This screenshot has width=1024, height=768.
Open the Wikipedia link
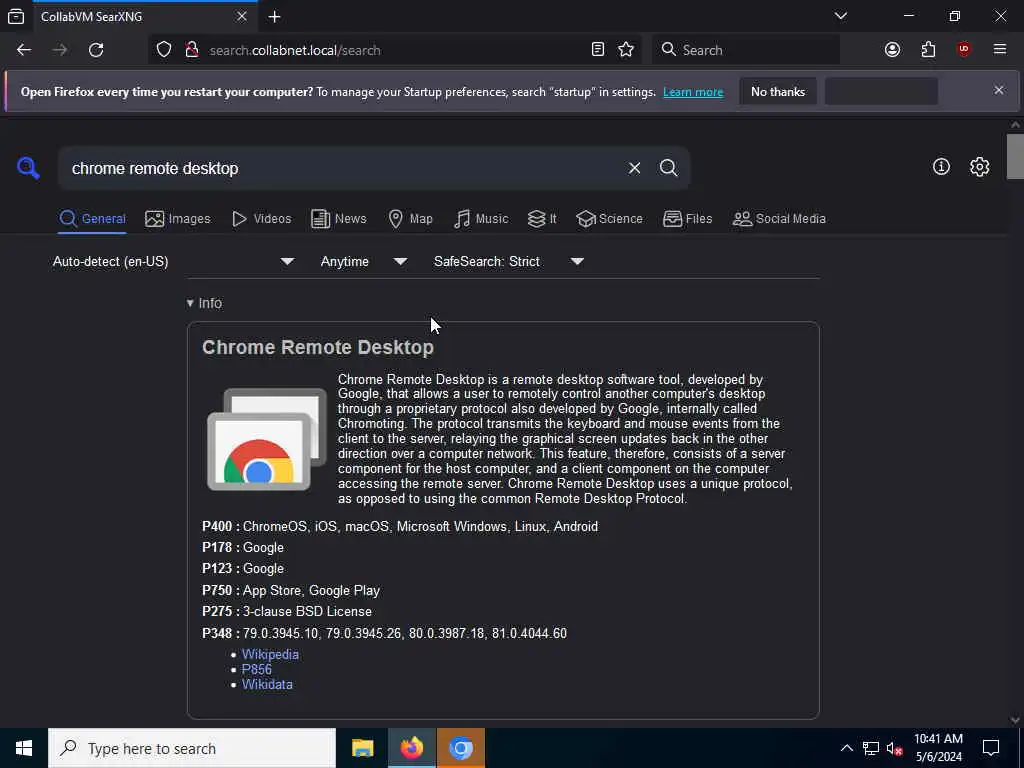(270, 654)
